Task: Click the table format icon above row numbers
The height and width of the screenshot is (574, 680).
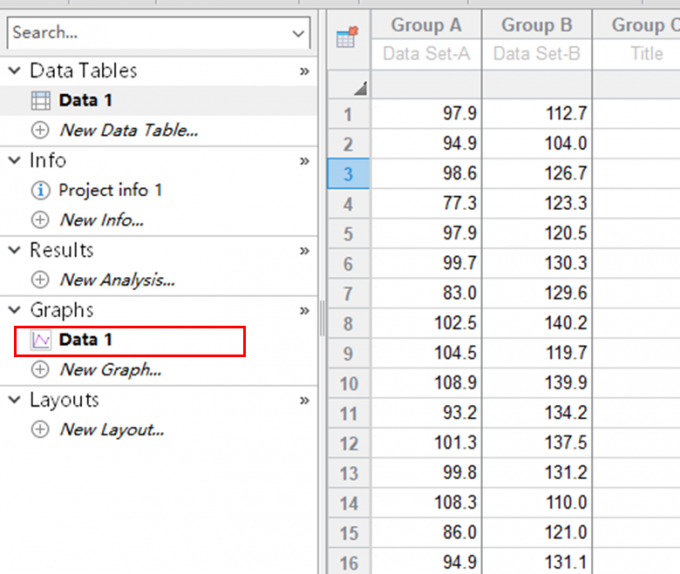Action: (x=347, y=36)
